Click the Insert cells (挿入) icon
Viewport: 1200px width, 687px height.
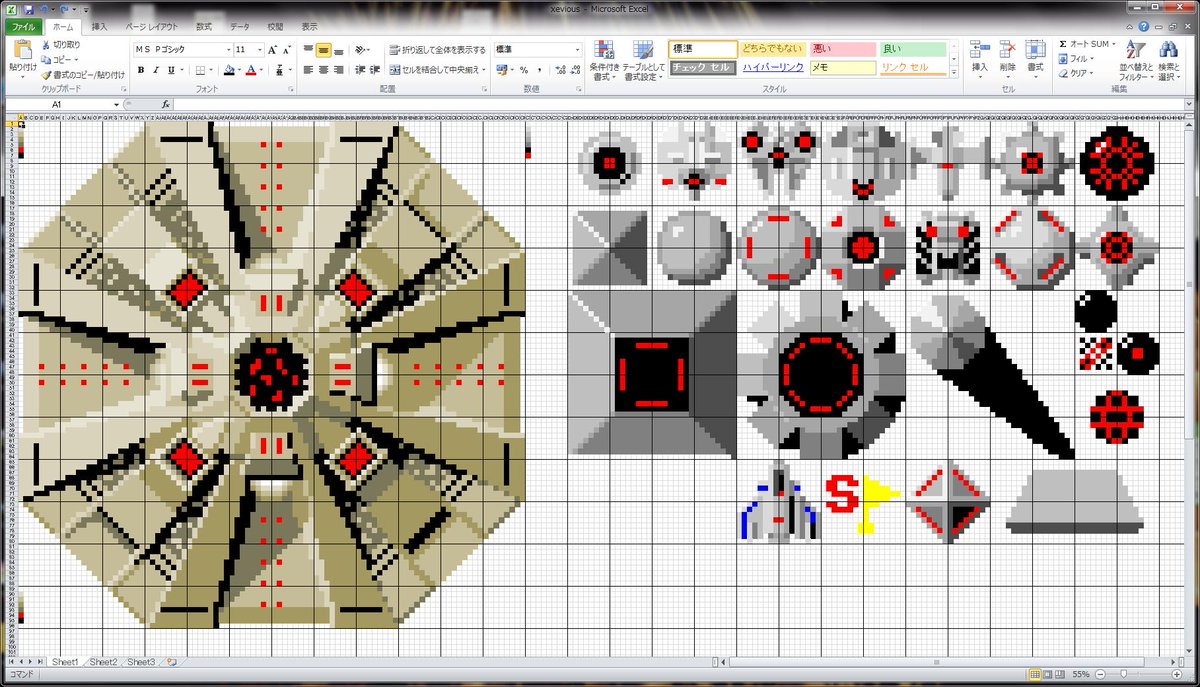[x=979, y=50]
